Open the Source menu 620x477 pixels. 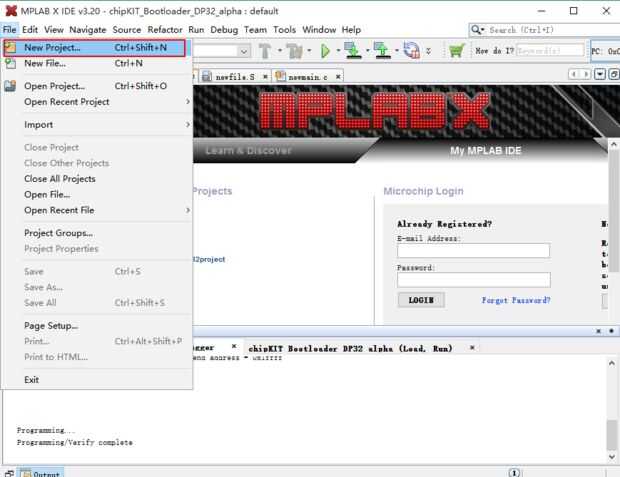(x=127, y=30)
